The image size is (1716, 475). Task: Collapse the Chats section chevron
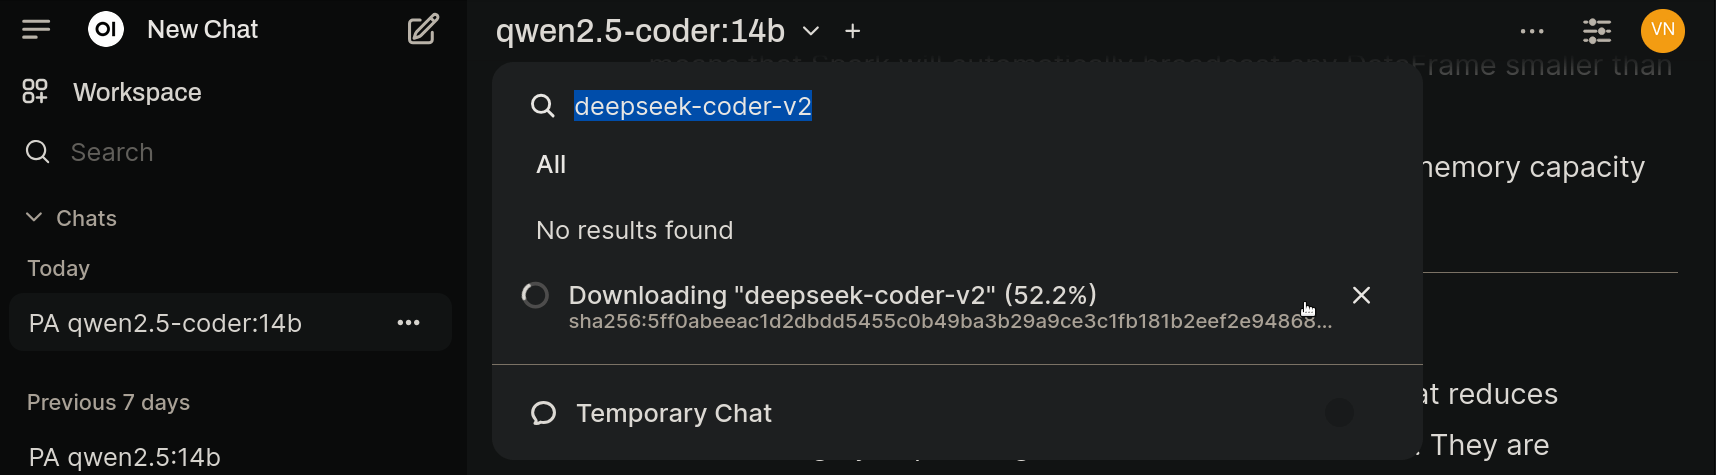pos(34,217)
